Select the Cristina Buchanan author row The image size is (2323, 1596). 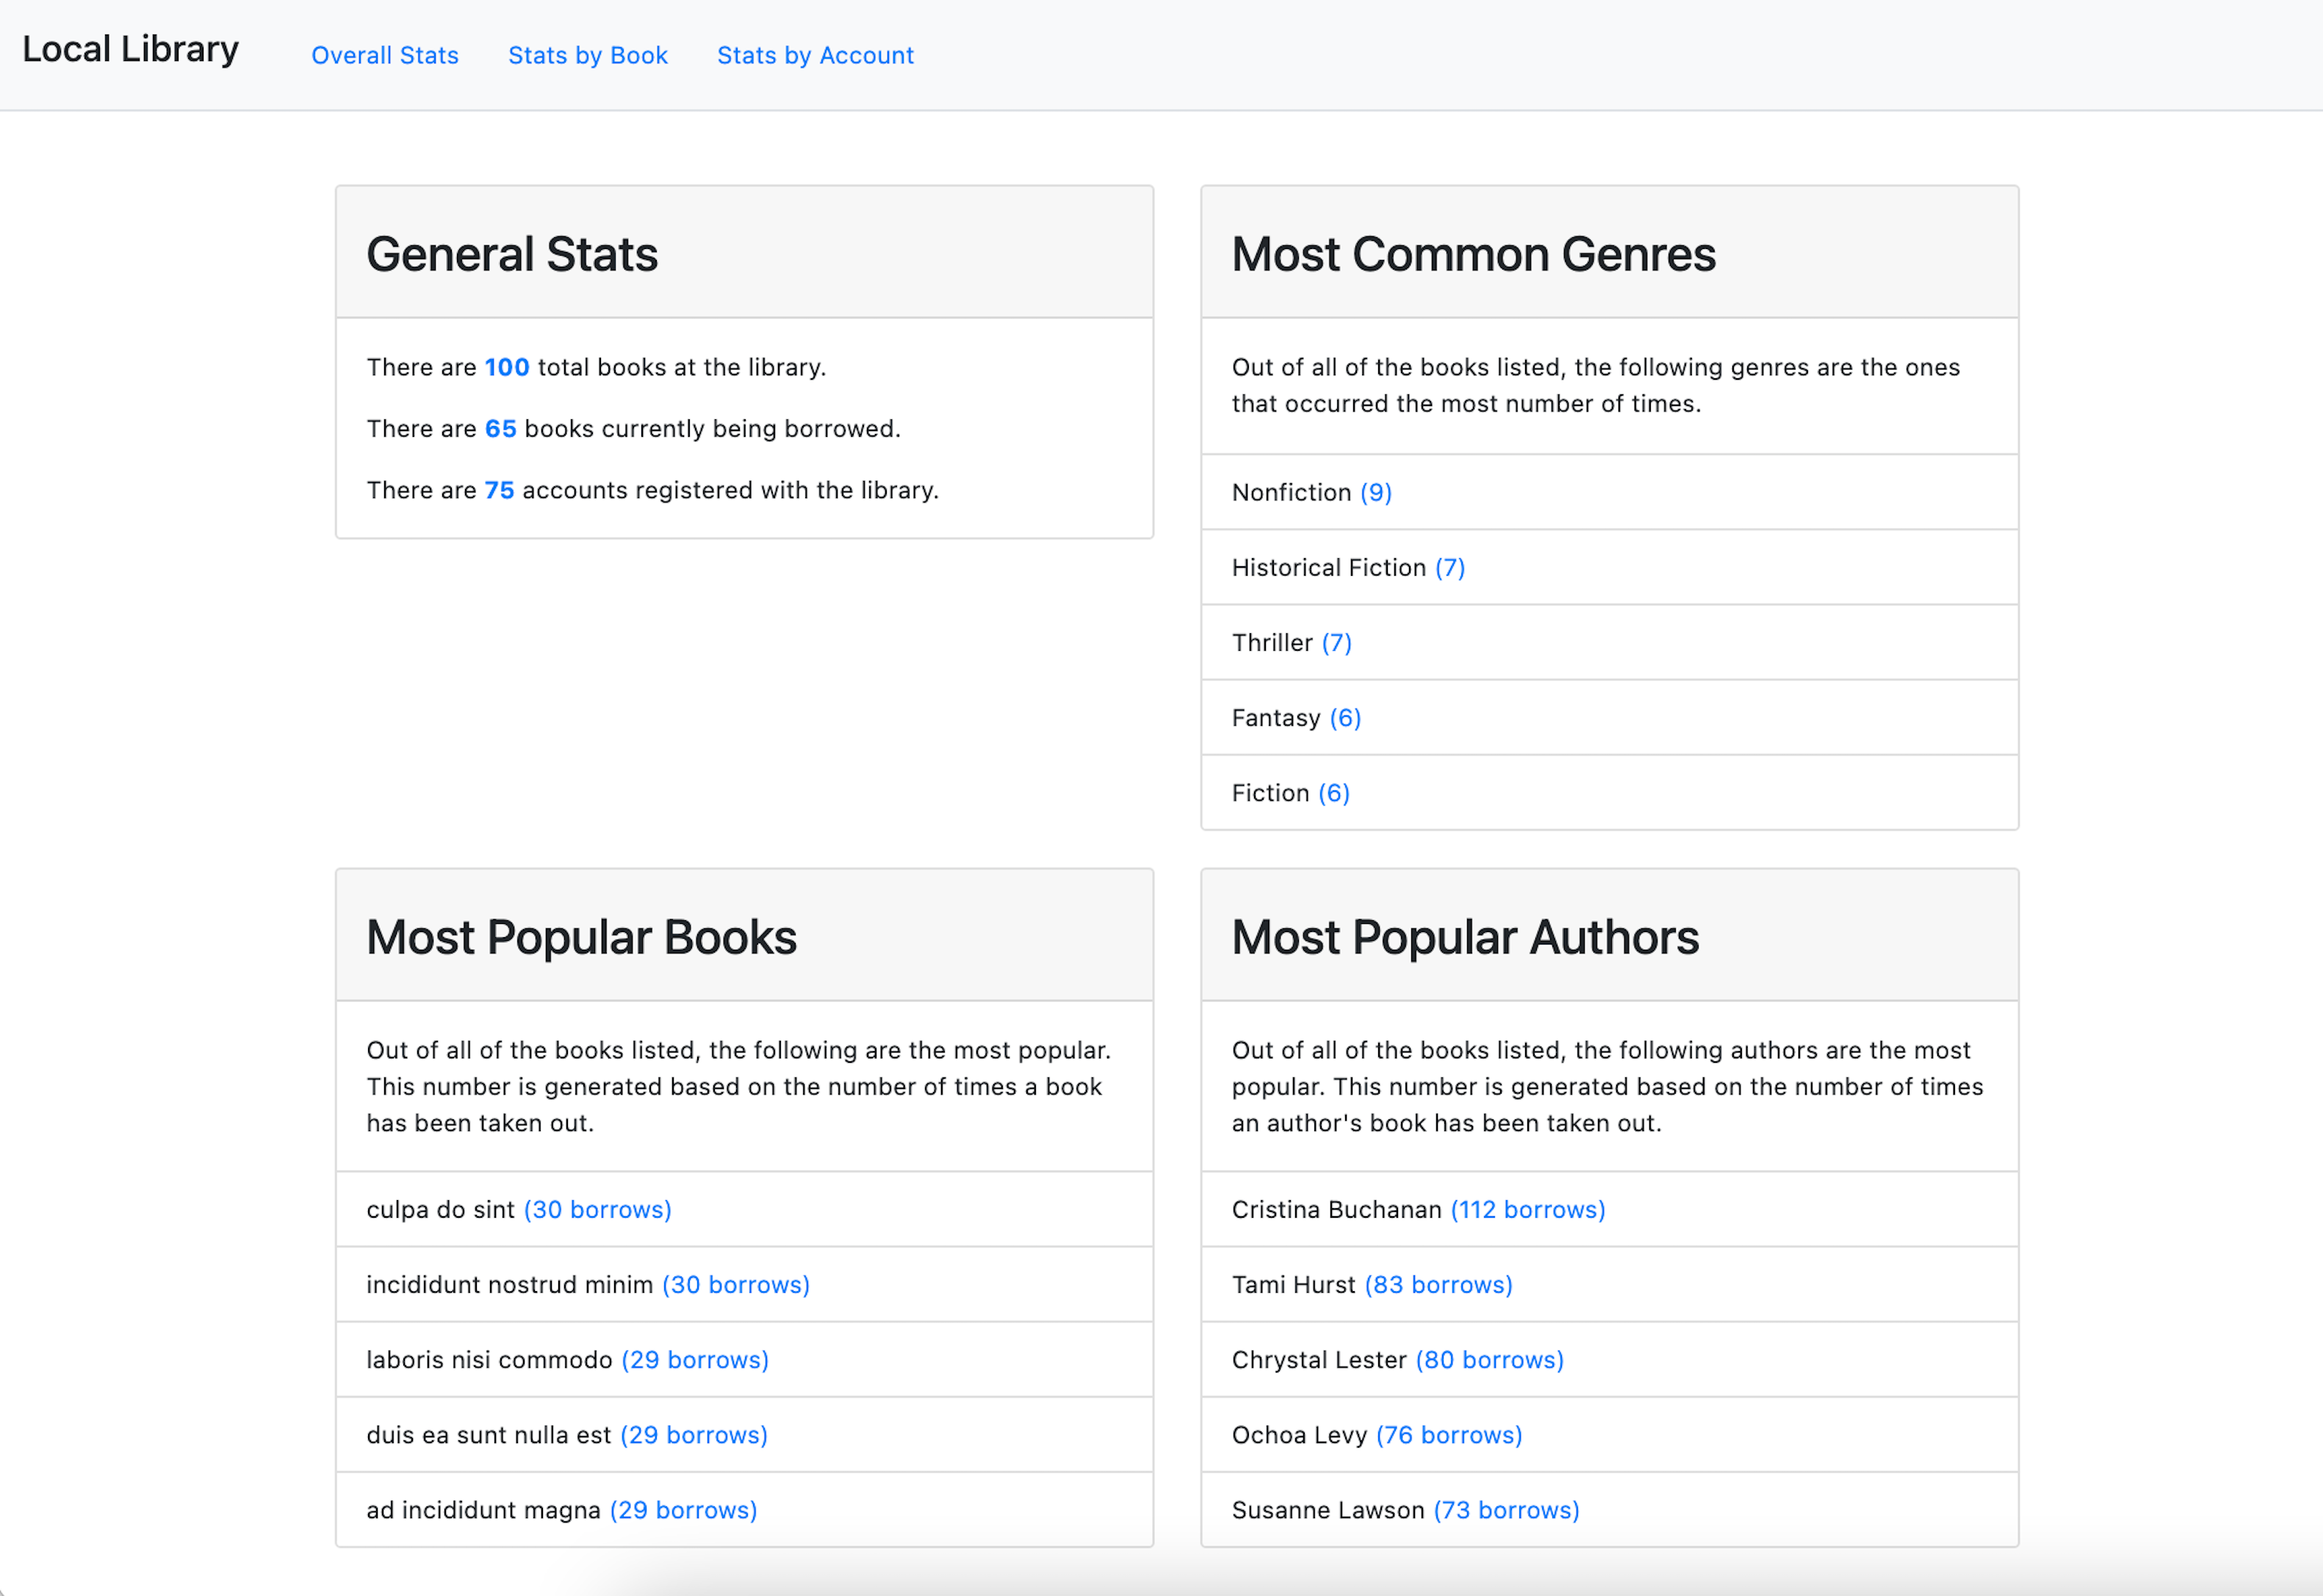pyautogui.click(x=1608, y=1209)
